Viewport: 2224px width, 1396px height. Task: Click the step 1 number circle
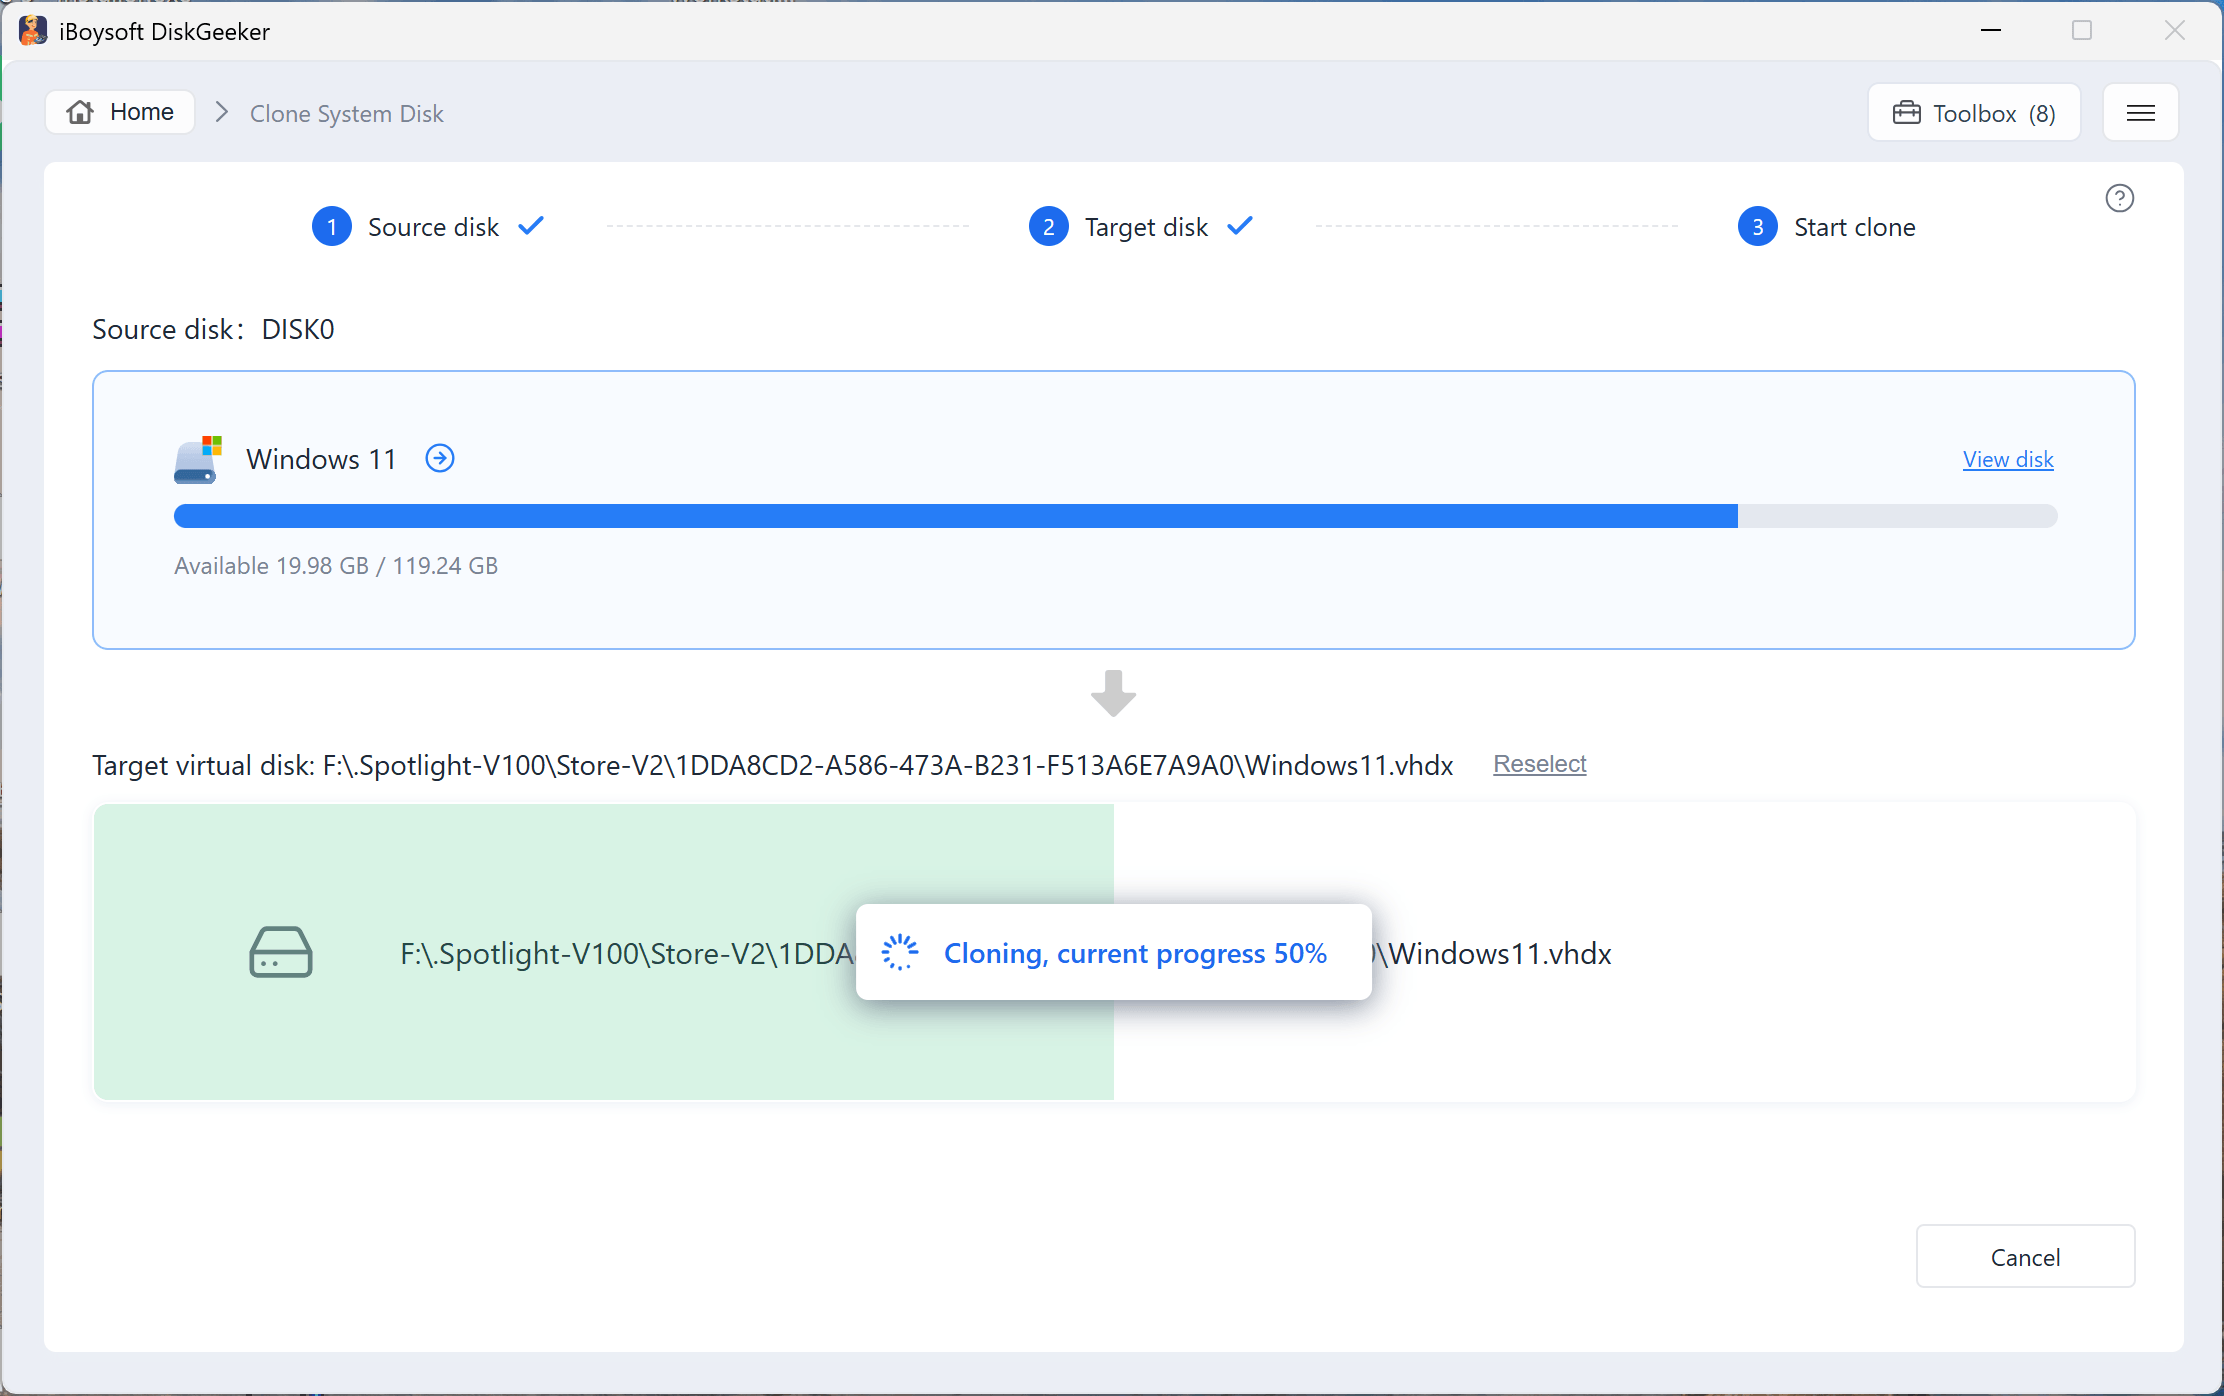point(332,227)
